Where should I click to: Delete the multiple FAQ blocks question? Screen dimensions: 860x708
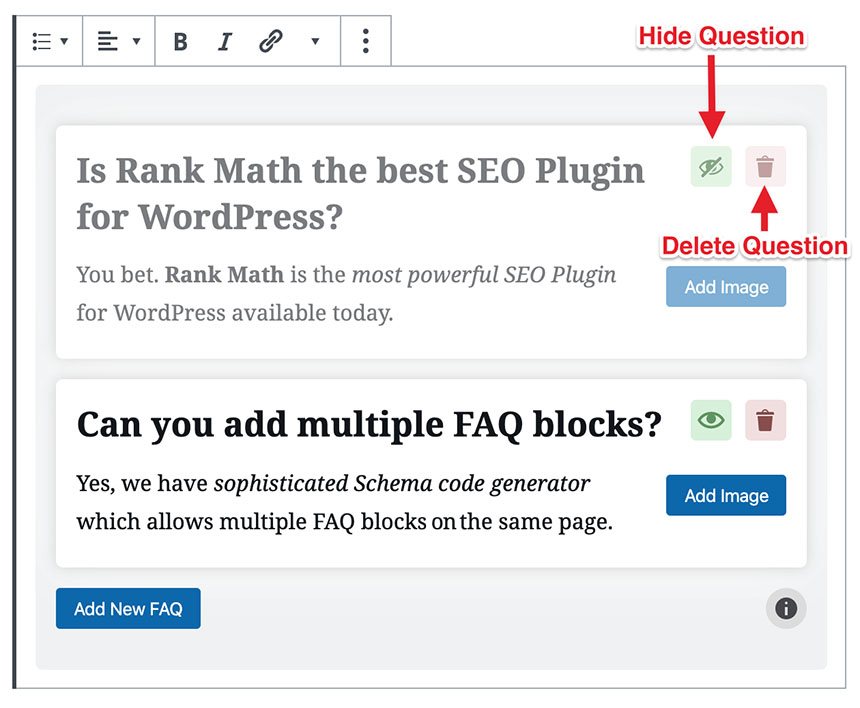[765, 420]
